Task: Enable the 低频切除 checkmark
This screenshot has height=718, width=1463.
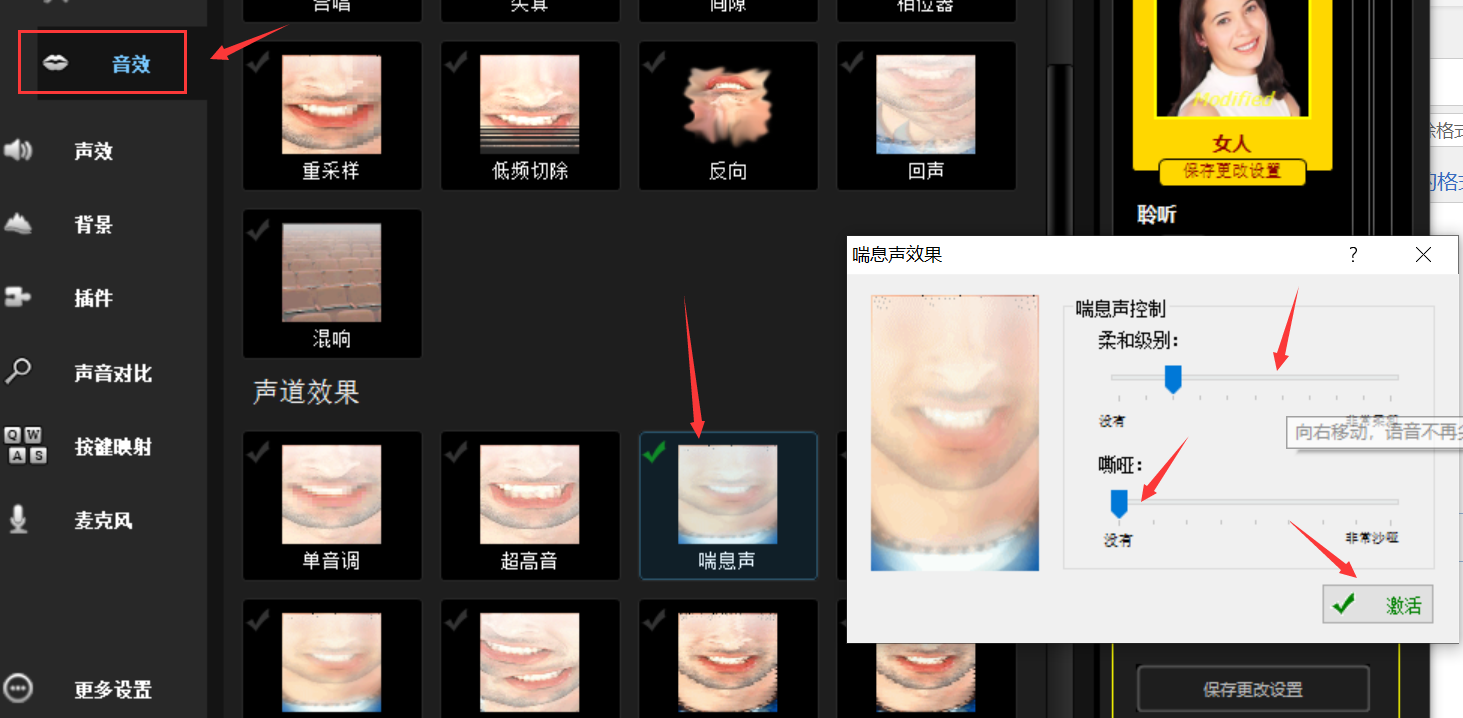Action: pos(456,62)
